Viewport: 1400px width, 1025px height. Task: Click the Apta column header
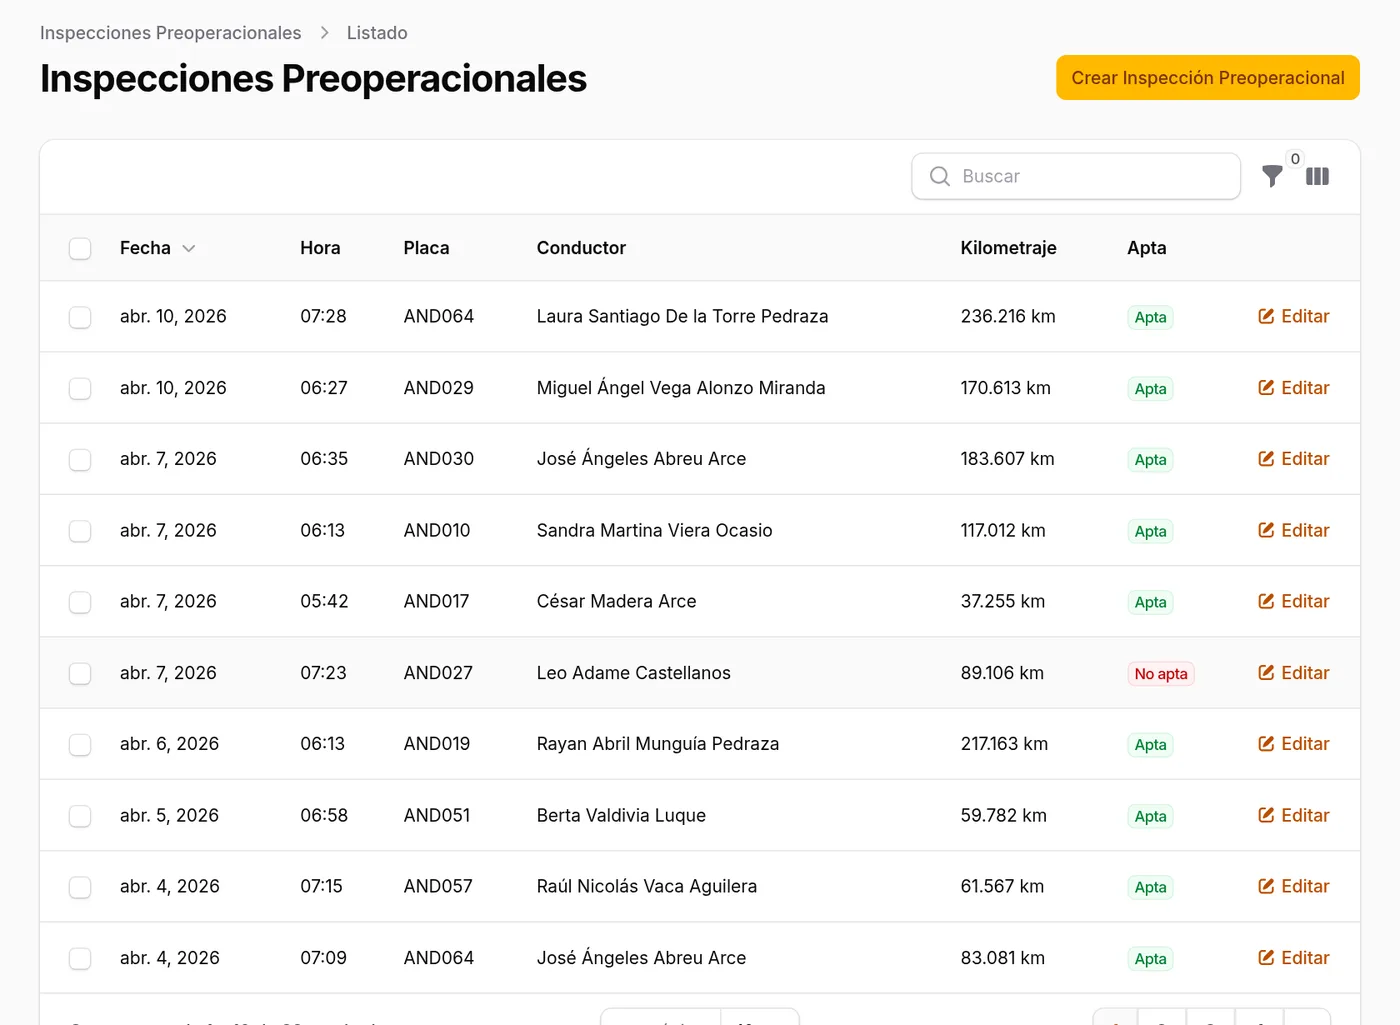[x=1146, y=248]
